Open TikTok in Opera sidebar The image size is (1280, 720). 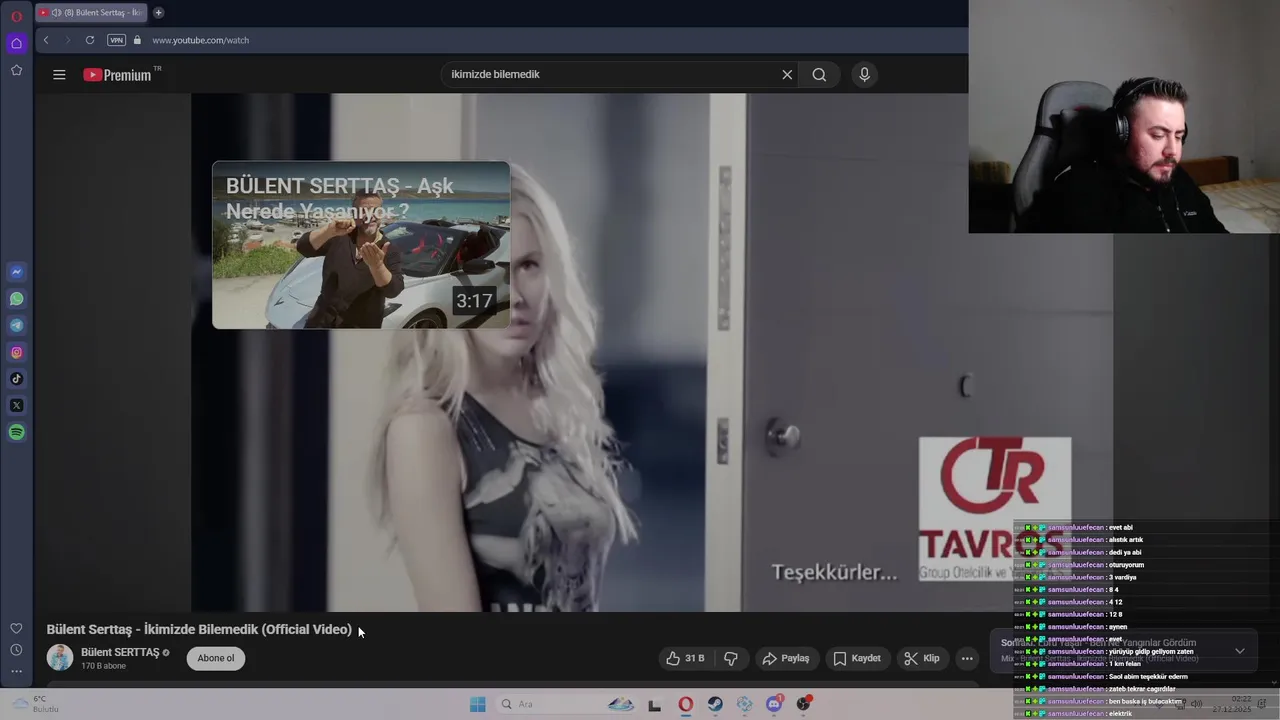pyautogui.click(x=16, y=379)
